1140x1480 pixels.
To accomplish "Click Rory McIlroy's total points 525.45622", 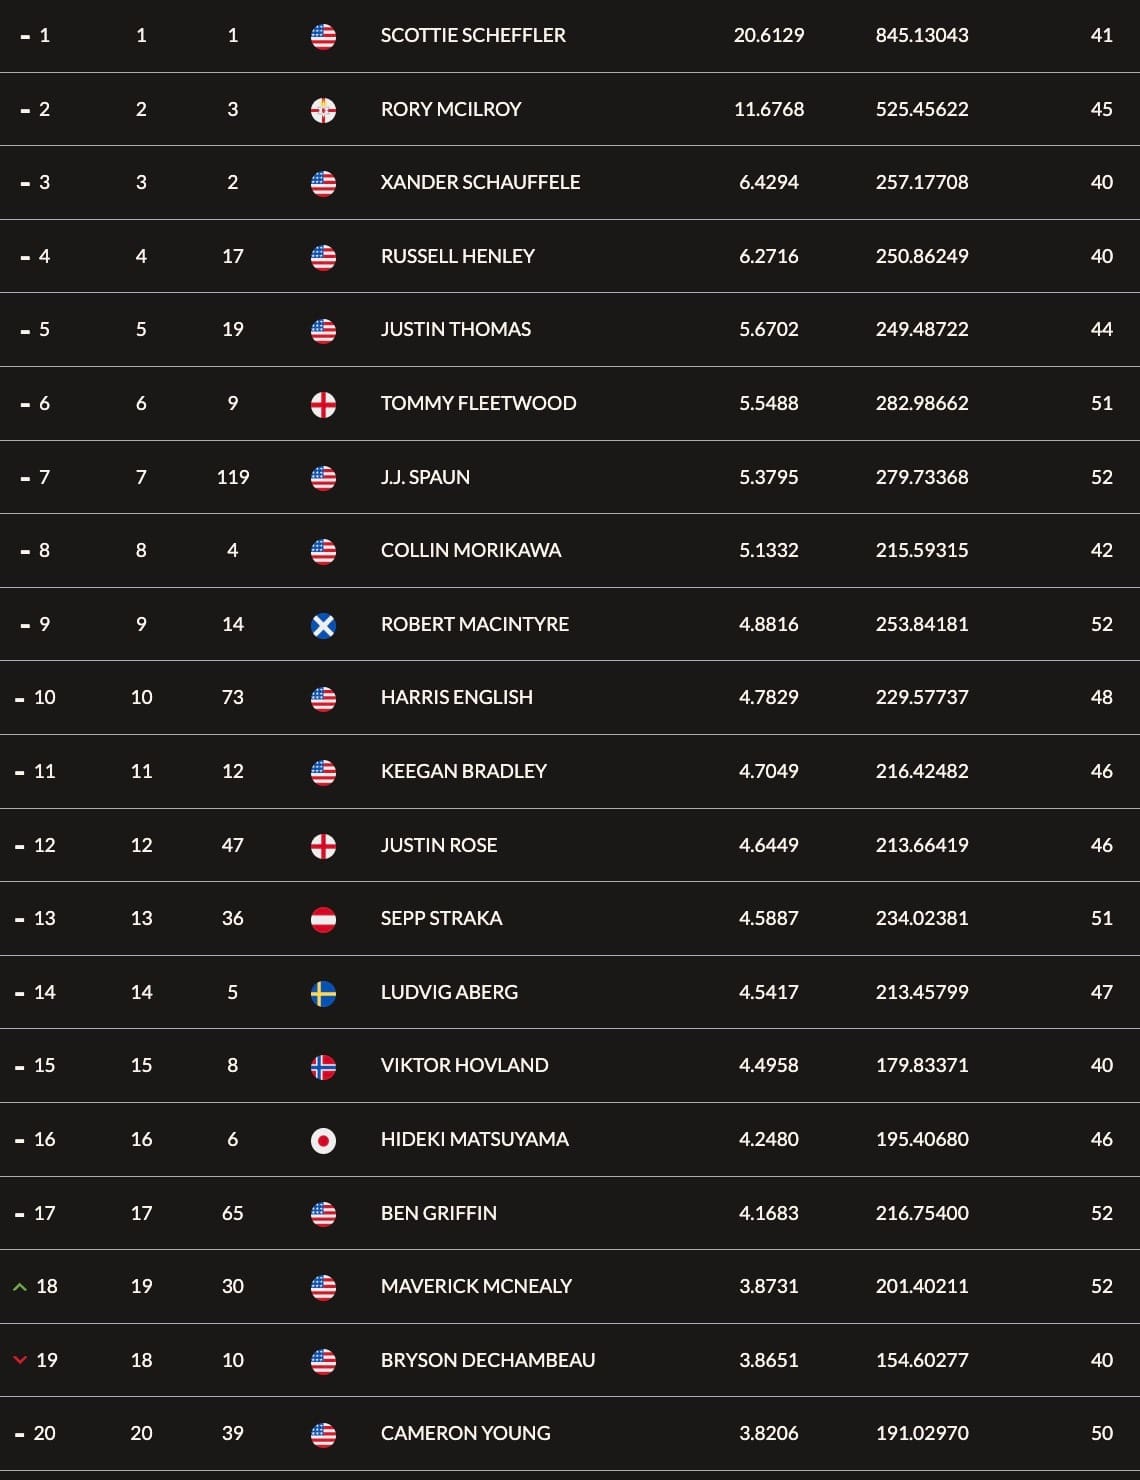I will (x=922, y=109).
